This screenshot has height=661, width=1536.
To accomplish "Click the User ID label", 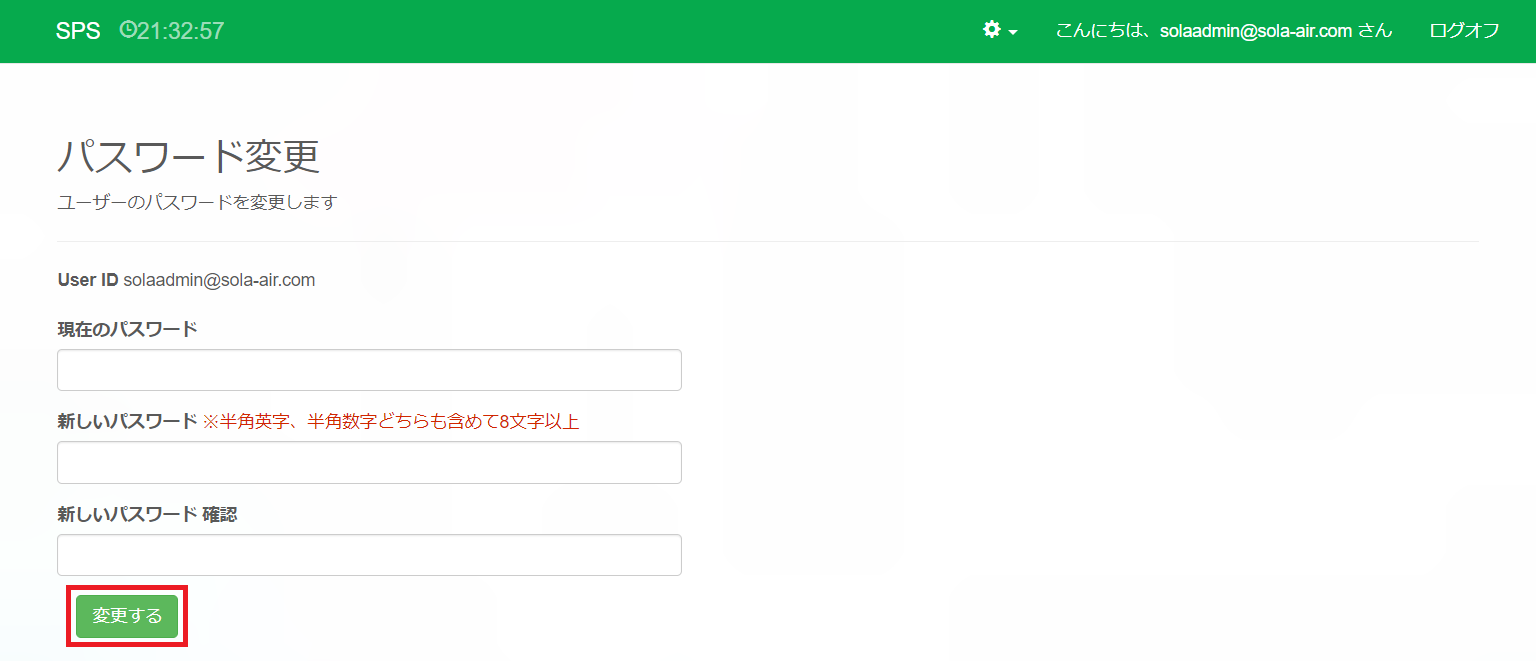I will point(88,280).
